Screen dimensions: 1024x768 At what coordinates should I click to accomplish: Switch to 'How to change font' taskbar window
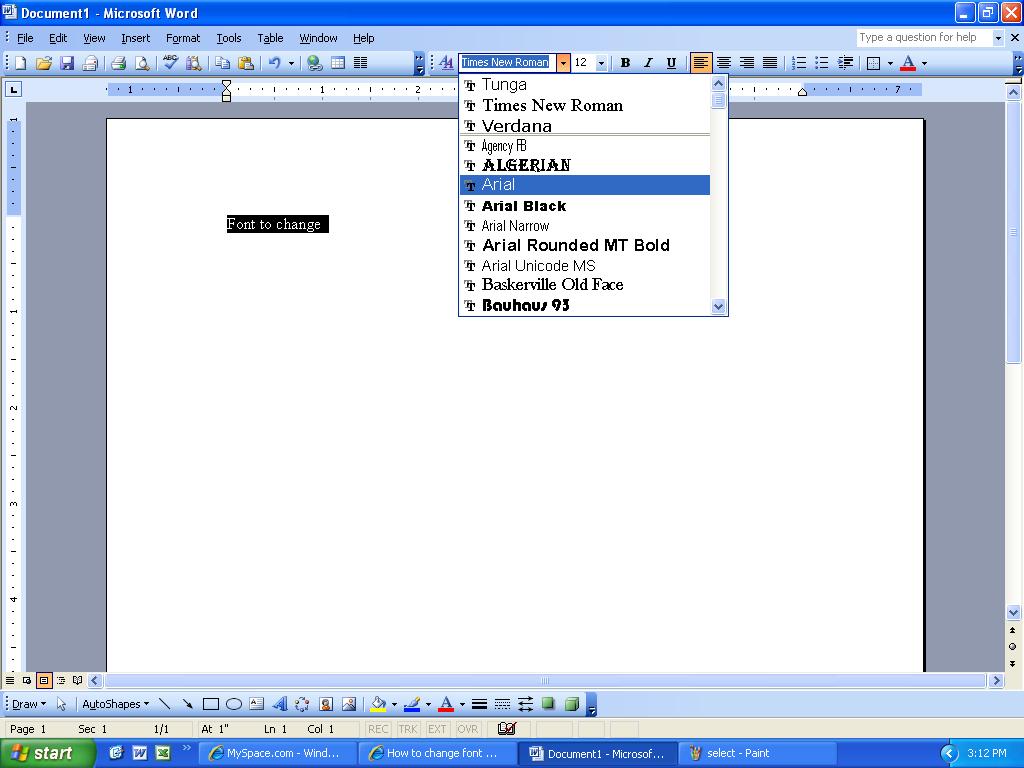point(439,754)
